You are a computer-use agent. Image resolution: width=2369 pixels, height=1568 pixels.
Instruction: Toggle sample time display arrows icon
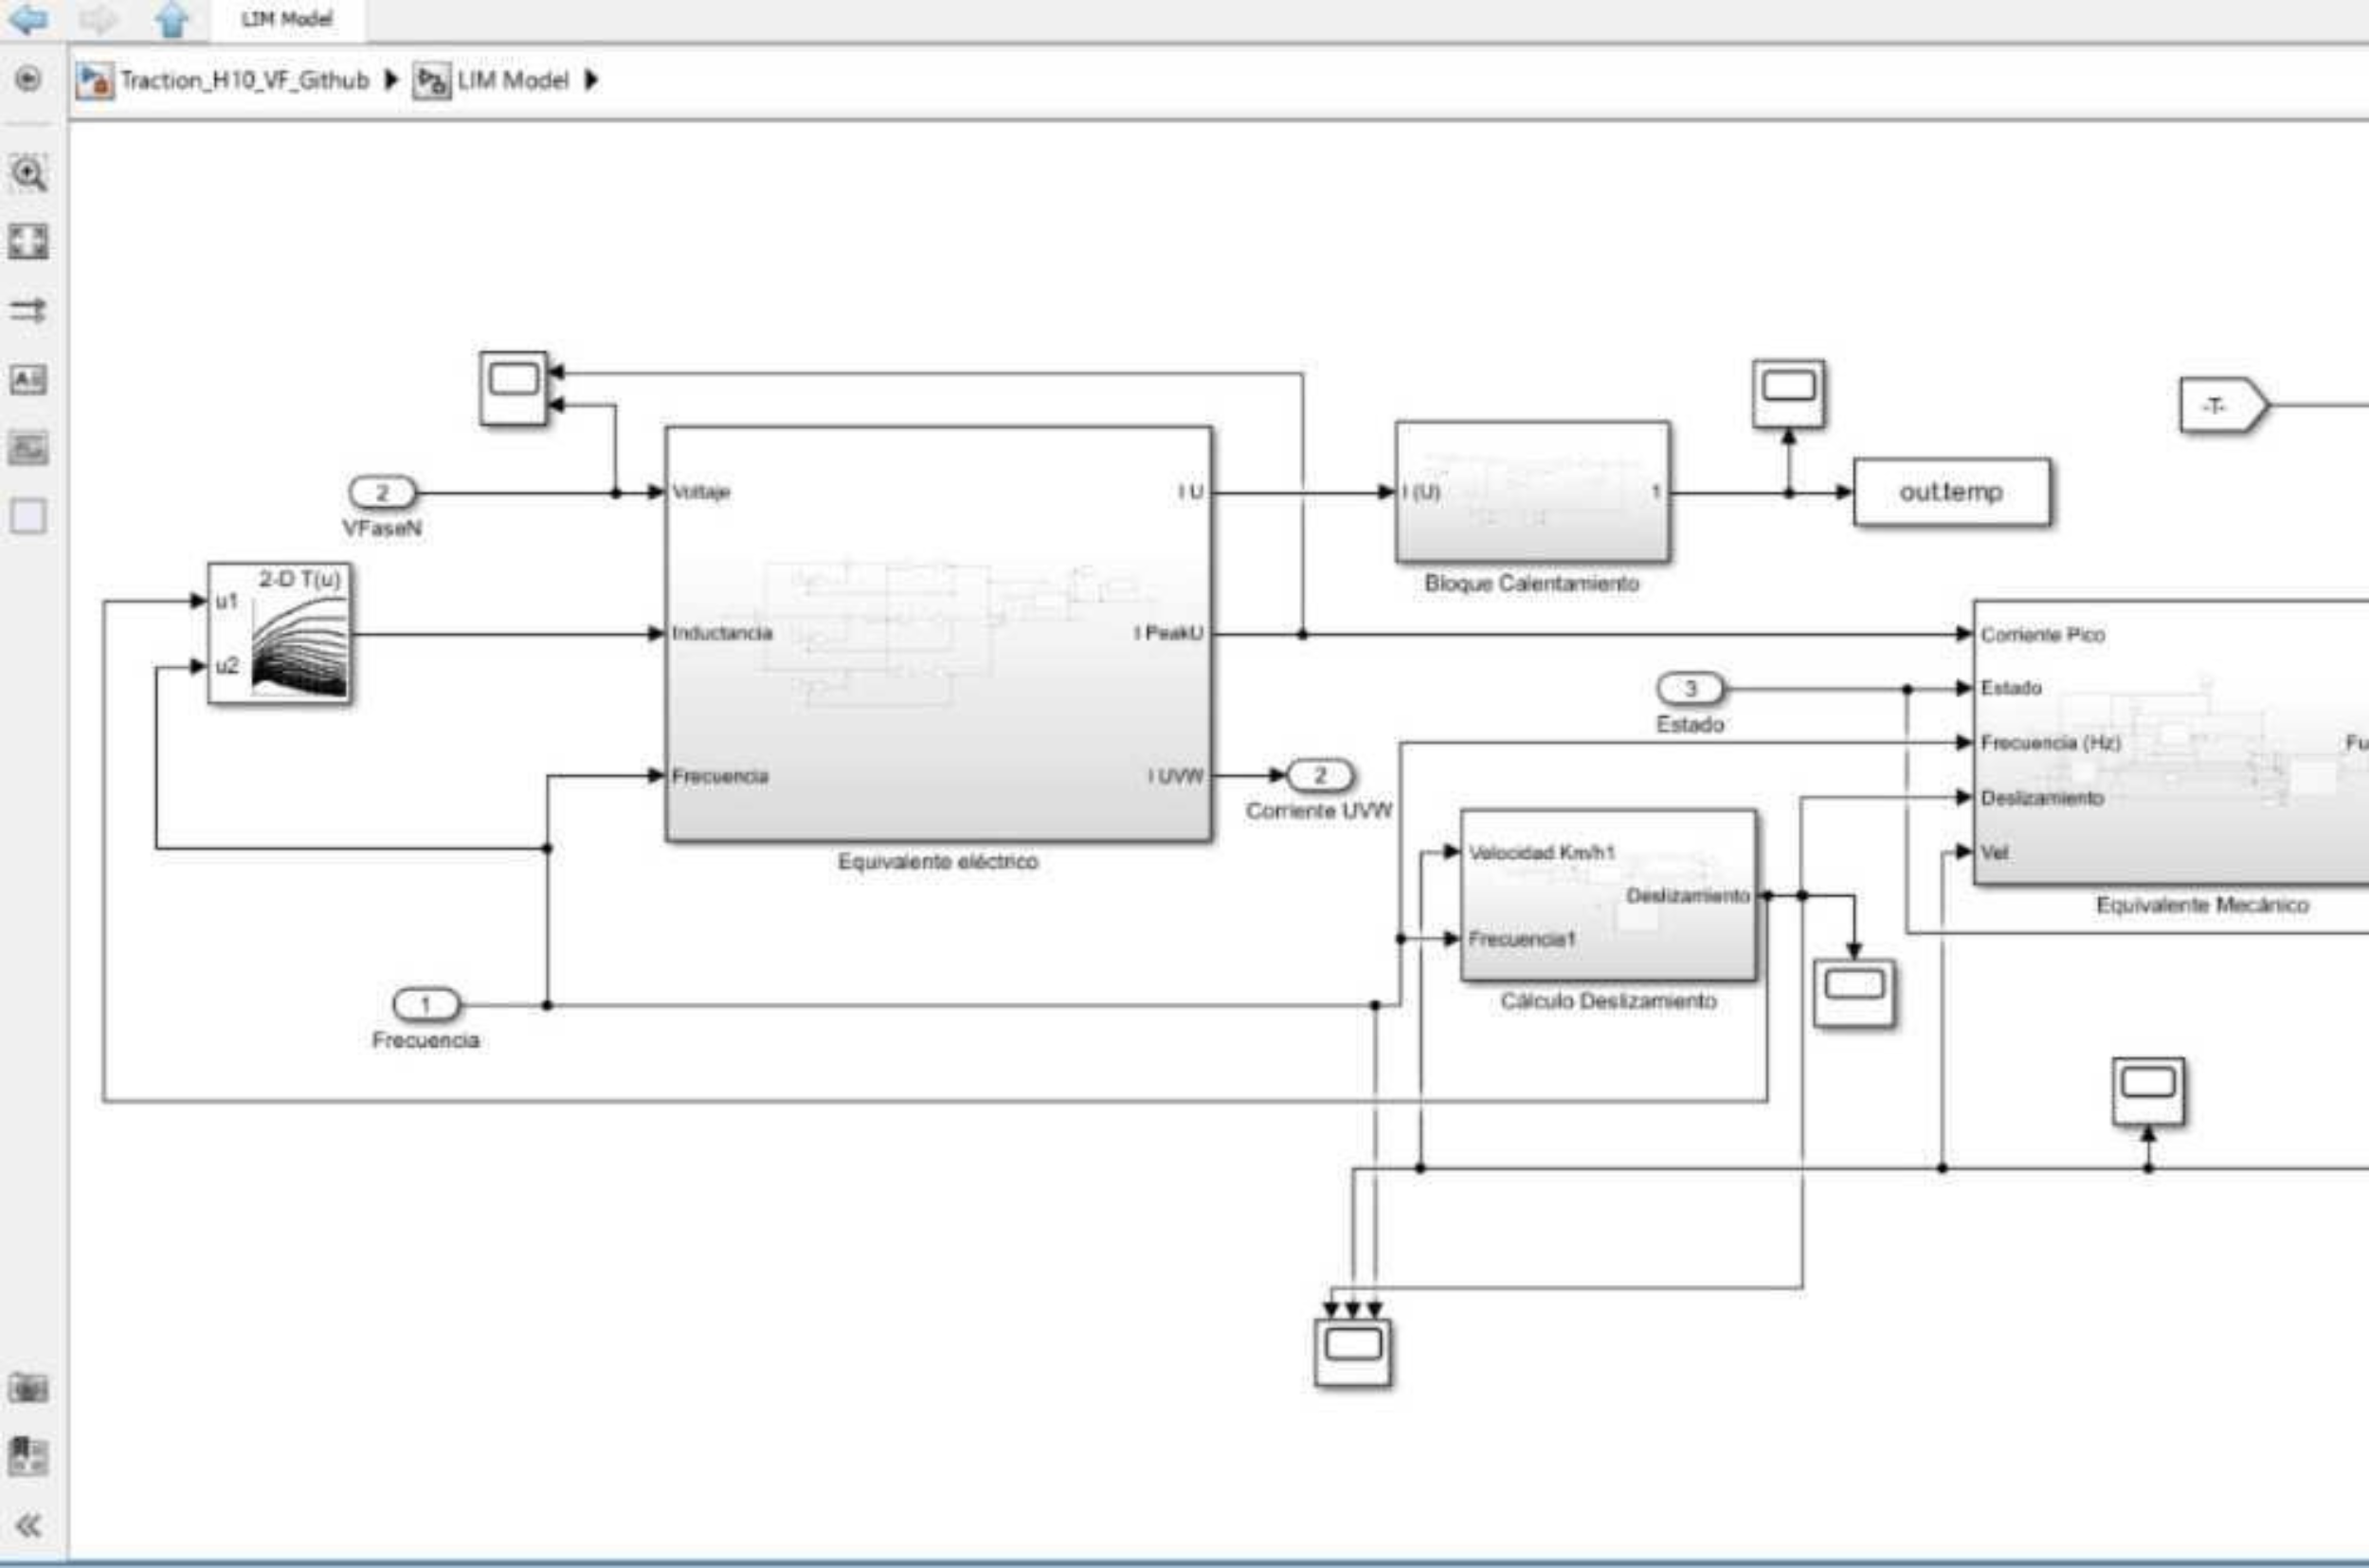[28, 310]
